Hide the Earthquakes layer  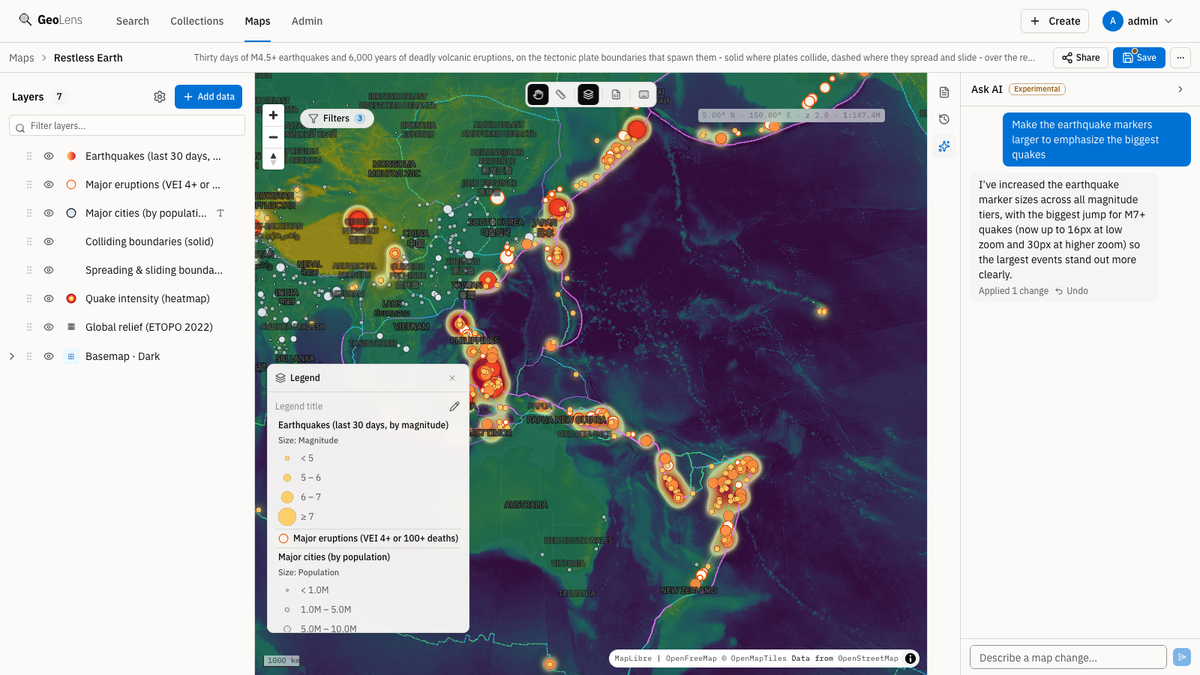48,156
